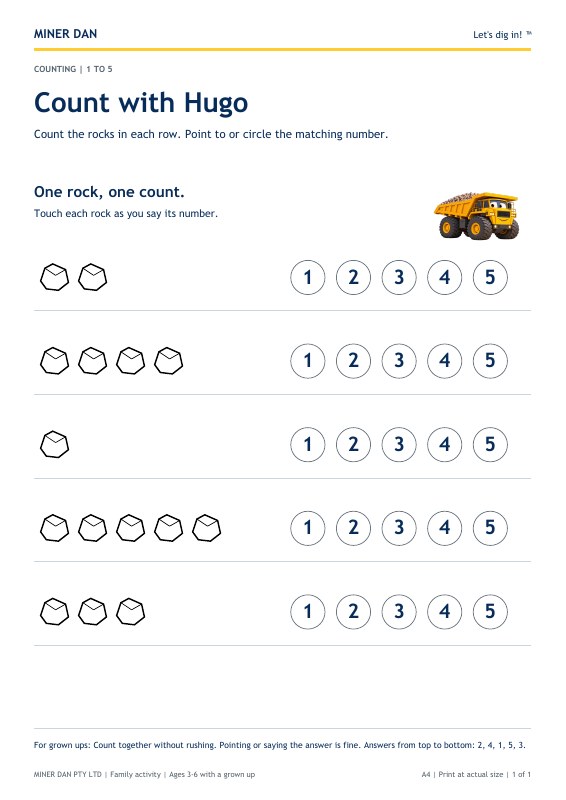566x800 pixels.
Task: Touch the second rock in the top row
Action: [x=92, y=277]
